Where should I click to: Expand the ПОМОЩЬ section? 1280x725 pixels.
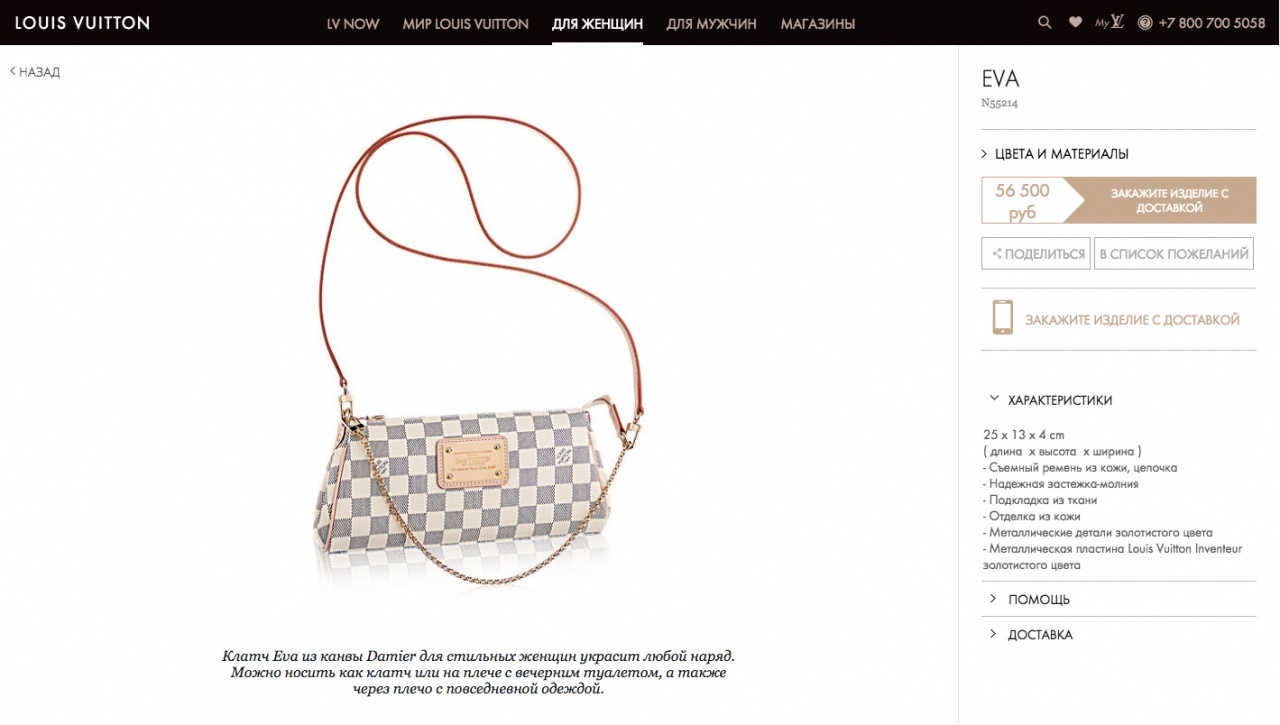click(x=1030, y=599)
